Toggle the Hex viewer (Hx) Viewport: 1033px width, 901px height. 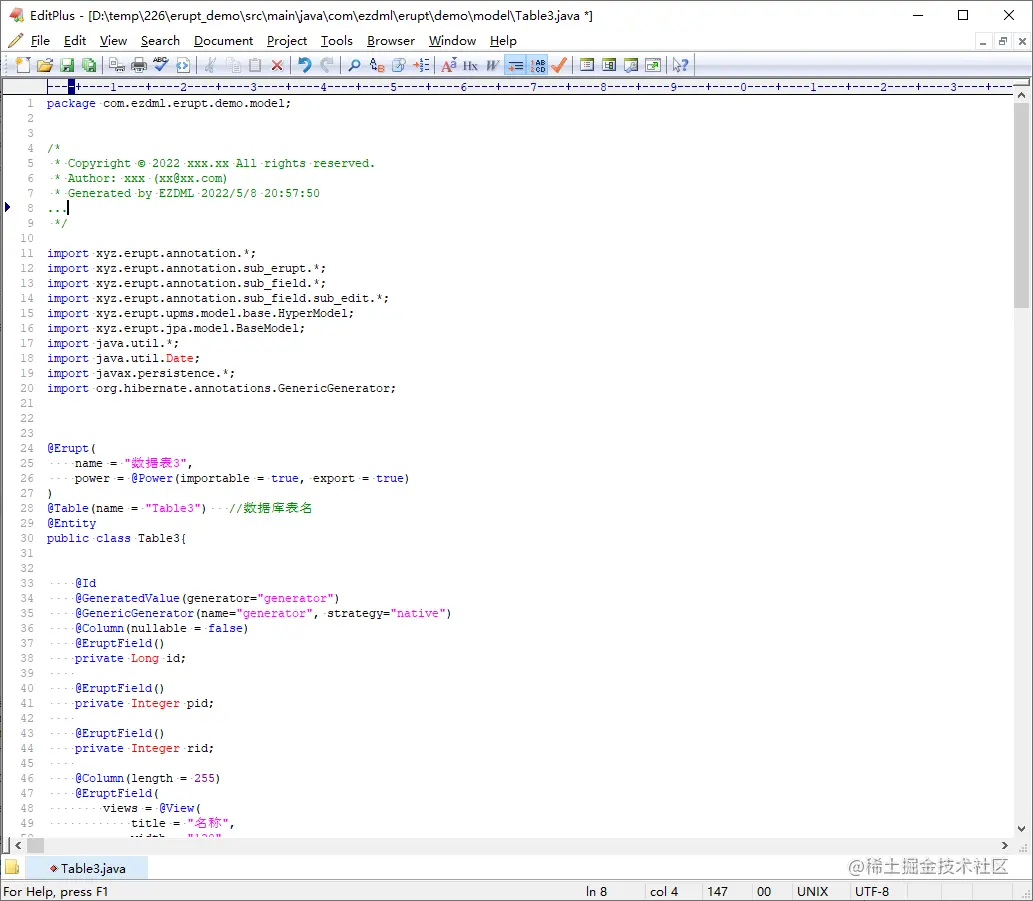(470, 65)
